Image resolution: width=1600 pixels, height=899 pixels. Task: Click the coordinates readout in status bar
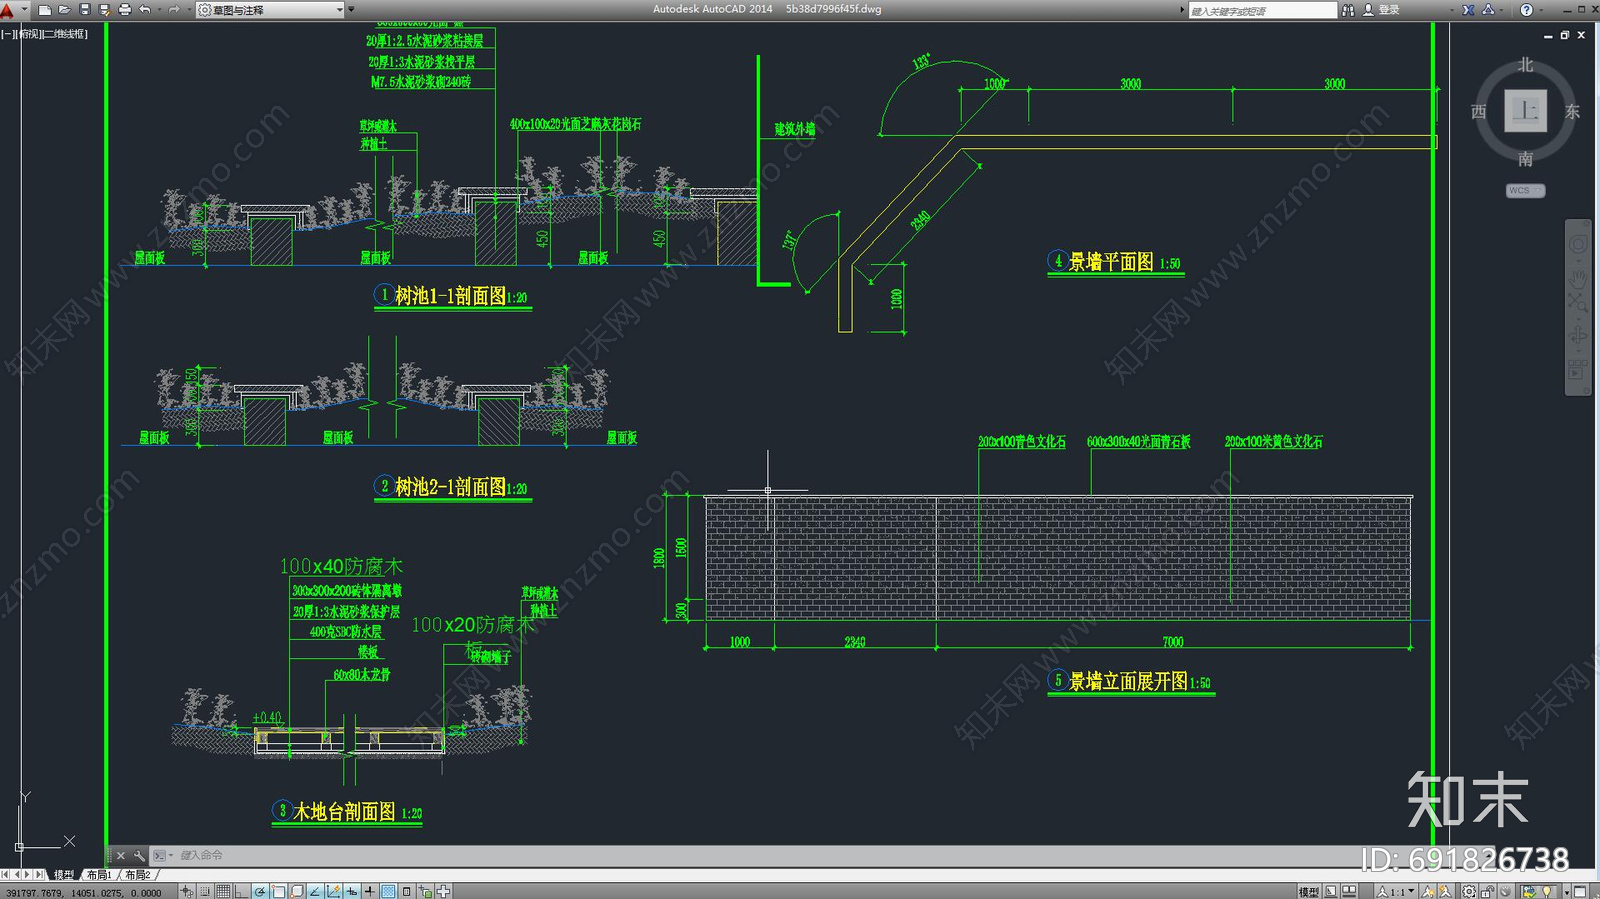coord(84,892)
